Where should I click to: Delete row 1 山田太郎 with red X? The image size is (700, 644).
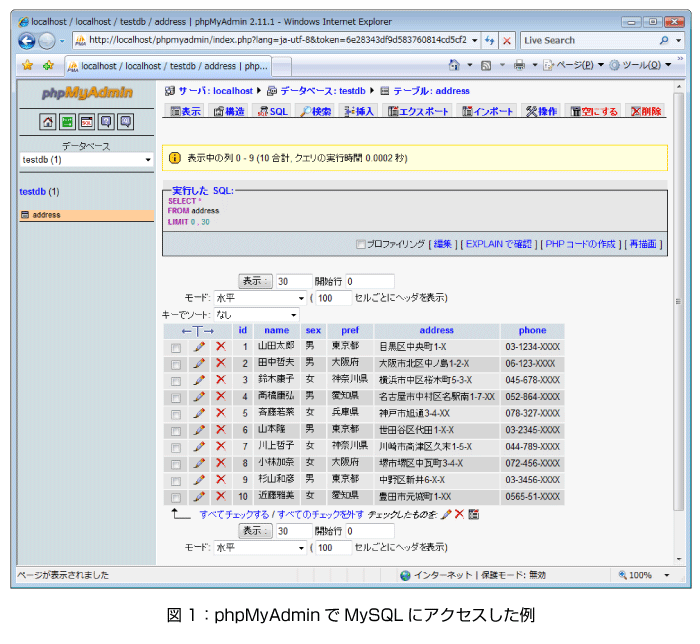[x=221, y=346]
